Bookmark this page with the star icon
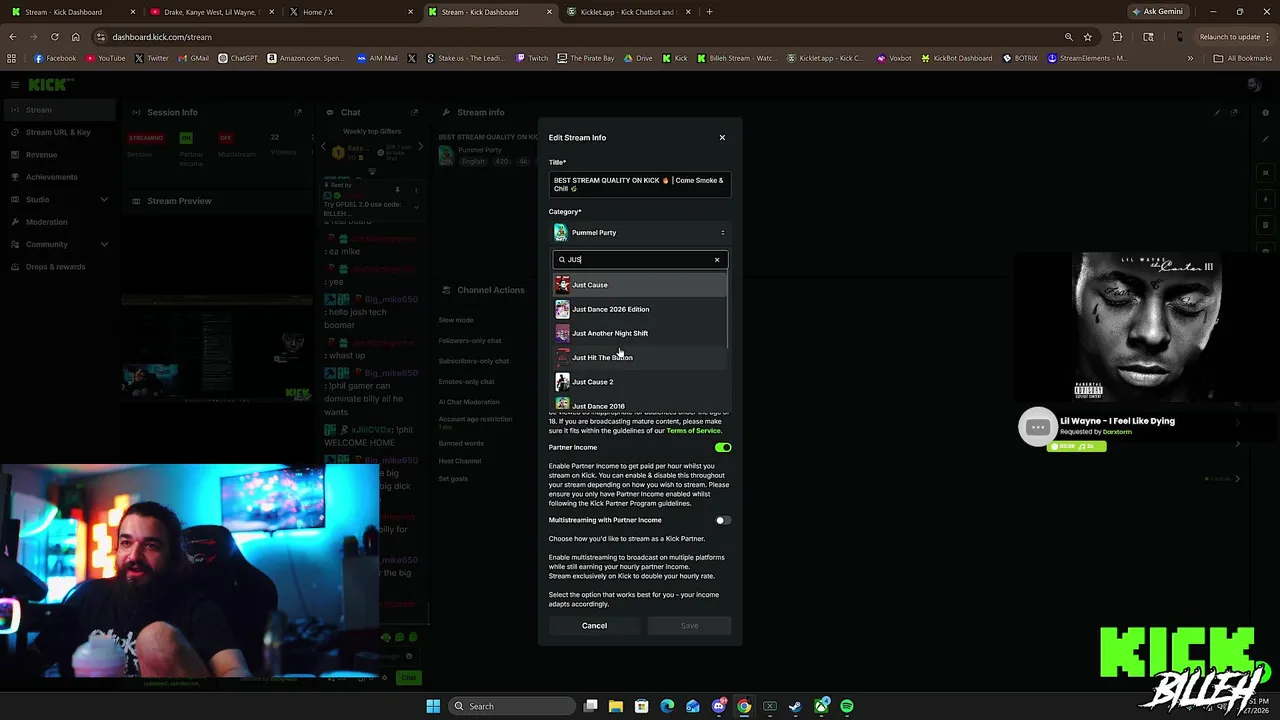 [1088, 37]
